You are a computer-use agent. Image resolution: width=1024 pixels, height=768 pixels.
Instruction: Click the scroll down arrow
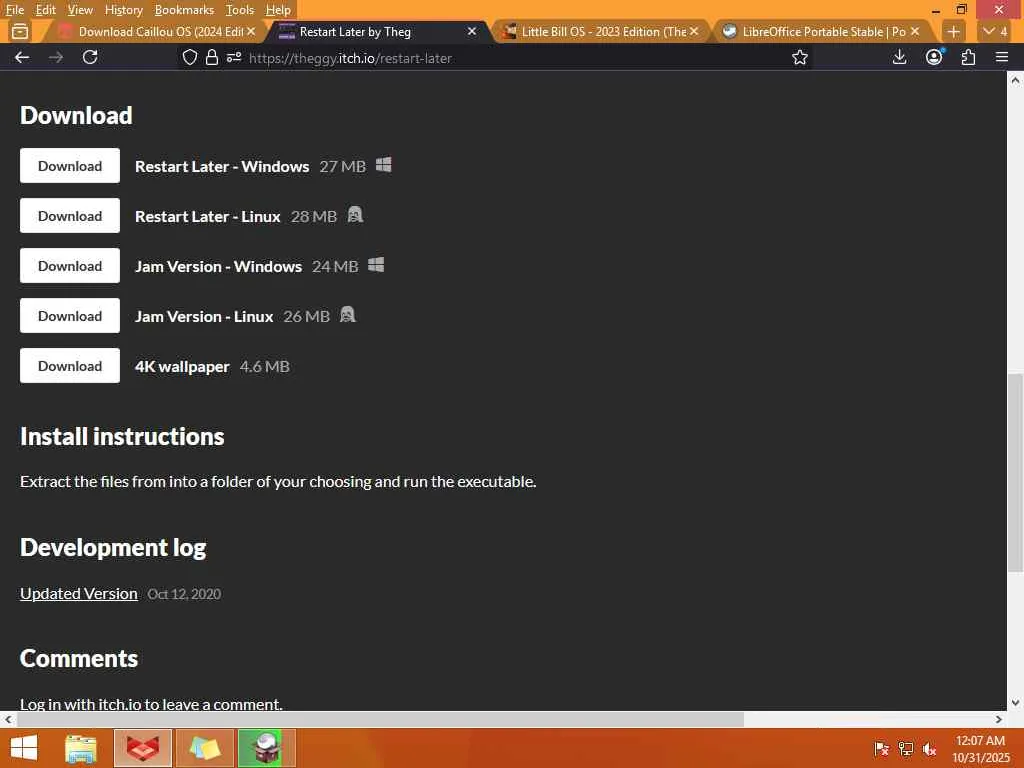pyautogui.click(x=1015, y=703)
